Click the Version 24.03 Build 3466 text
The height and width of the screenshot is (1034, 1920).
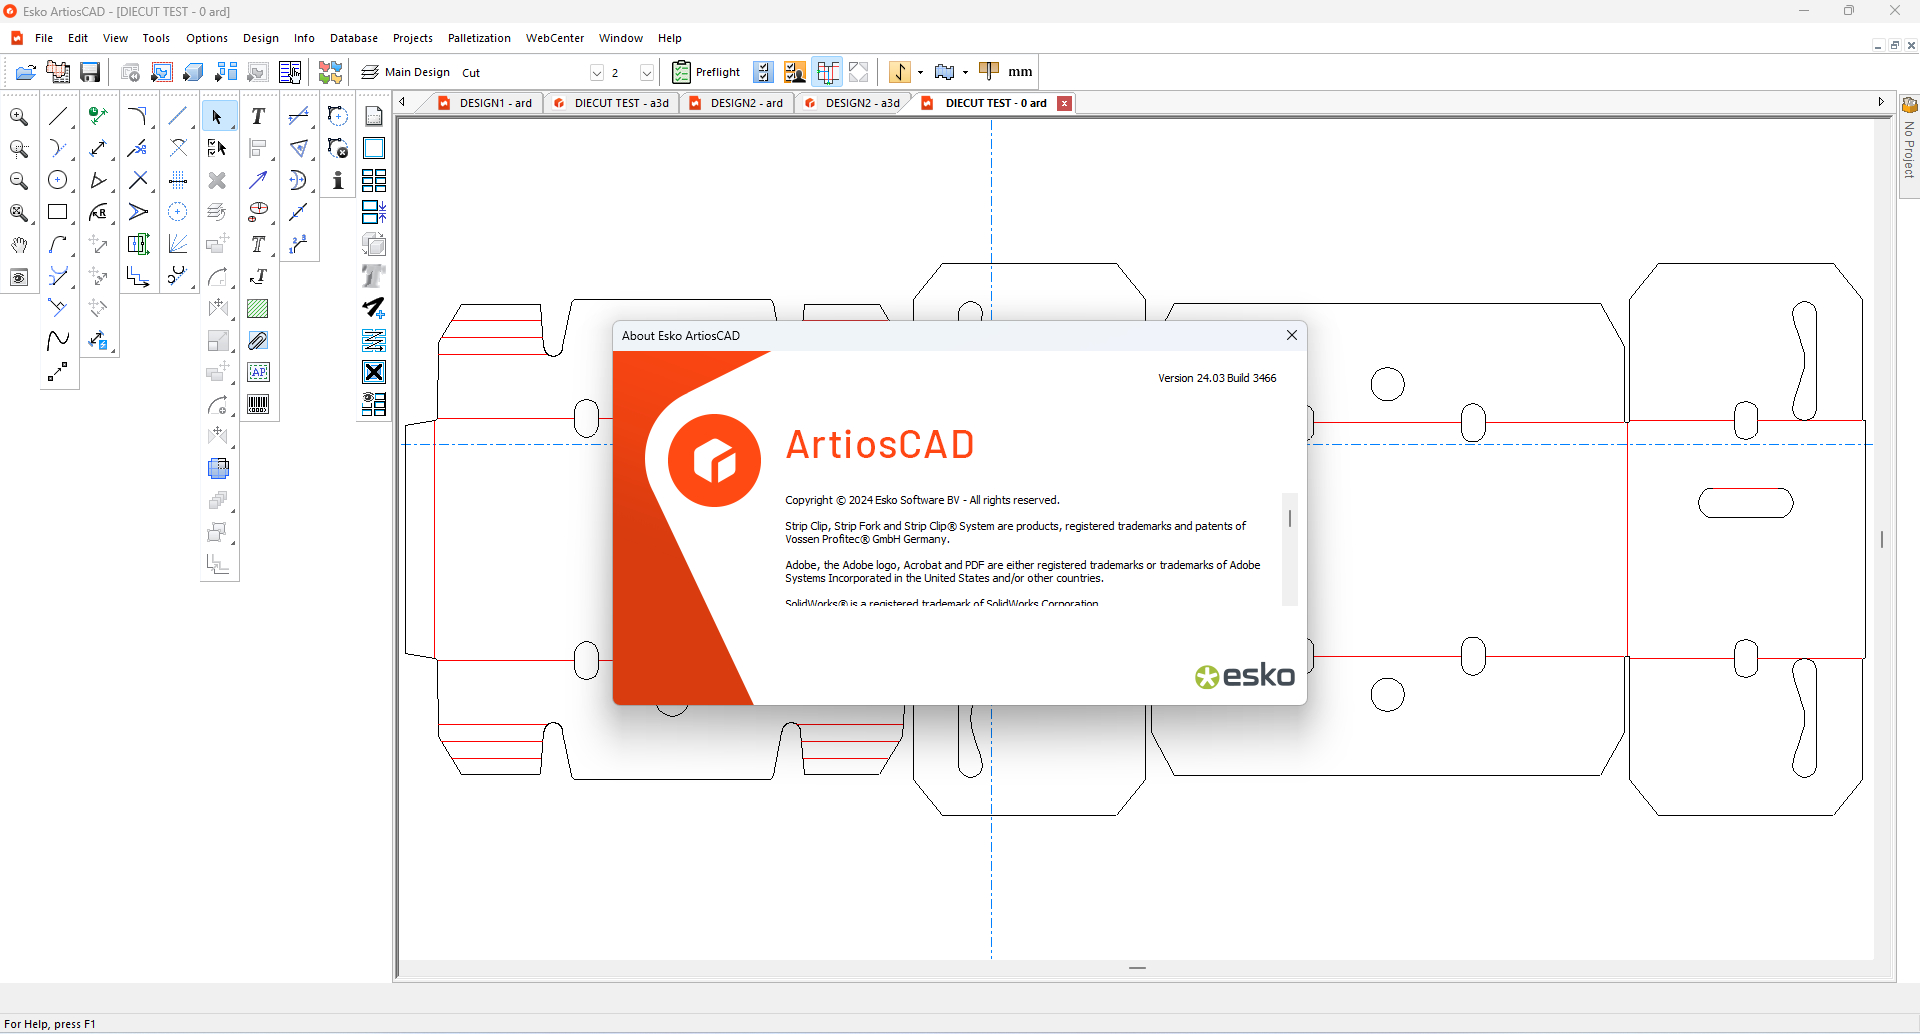coord(1217,378)
